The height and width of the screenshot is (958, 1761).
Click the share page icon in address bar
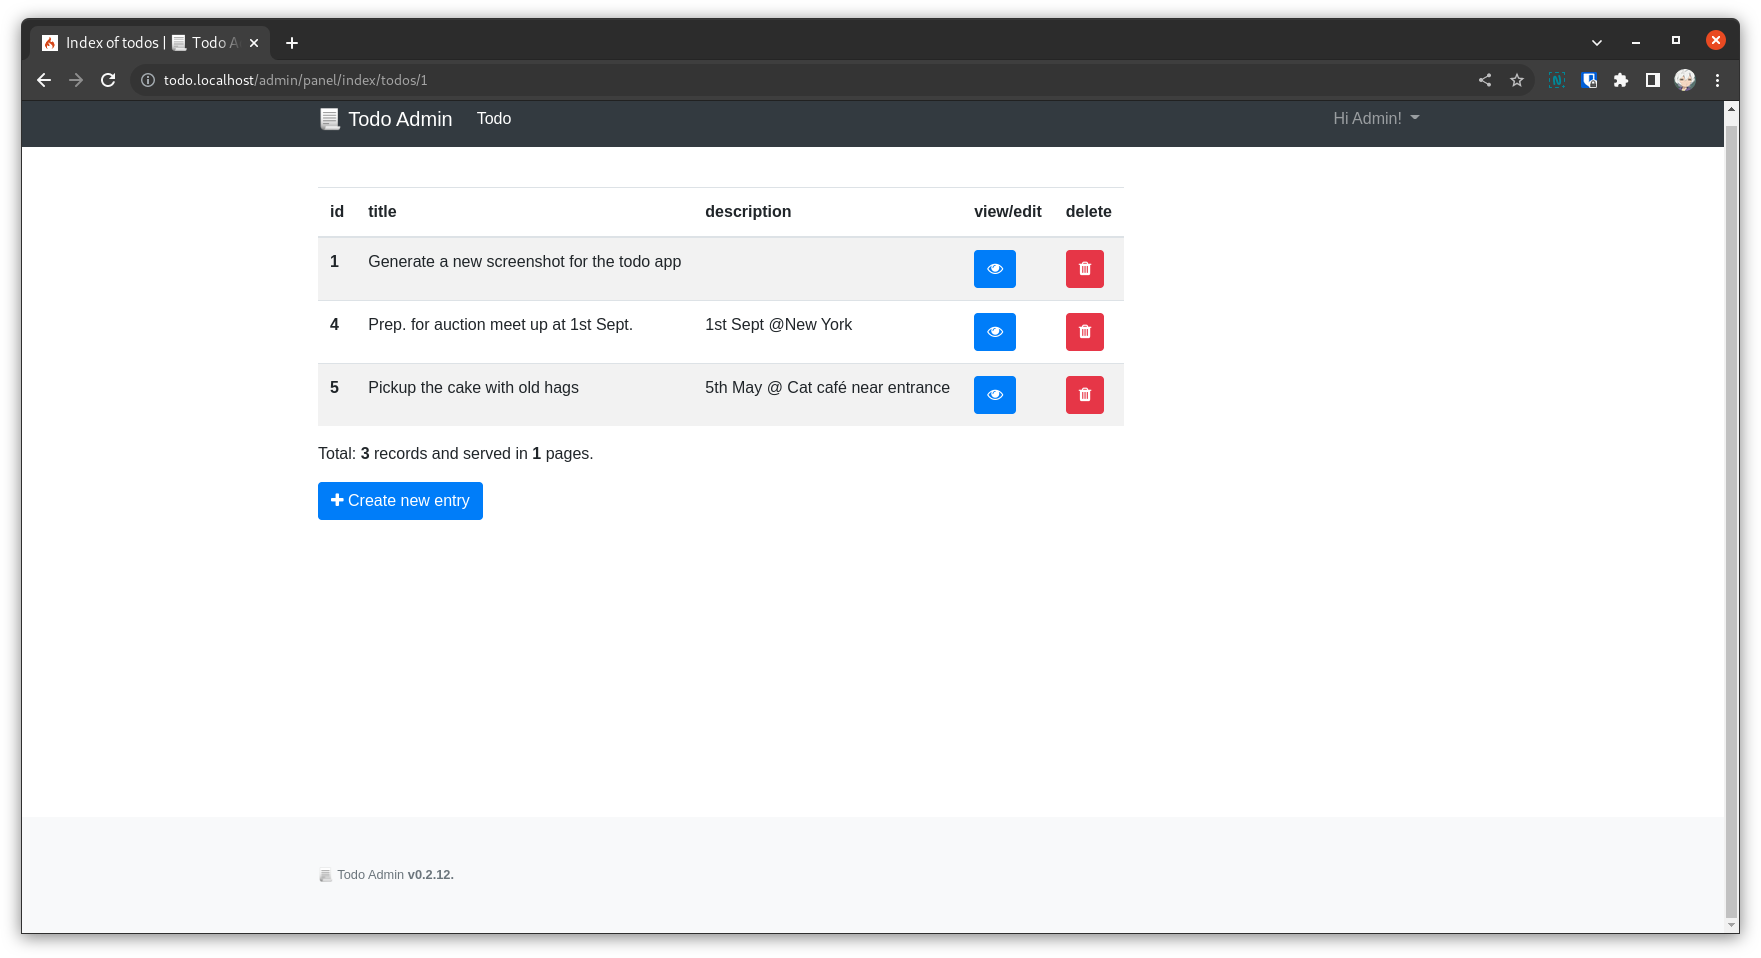[1485, 80]
